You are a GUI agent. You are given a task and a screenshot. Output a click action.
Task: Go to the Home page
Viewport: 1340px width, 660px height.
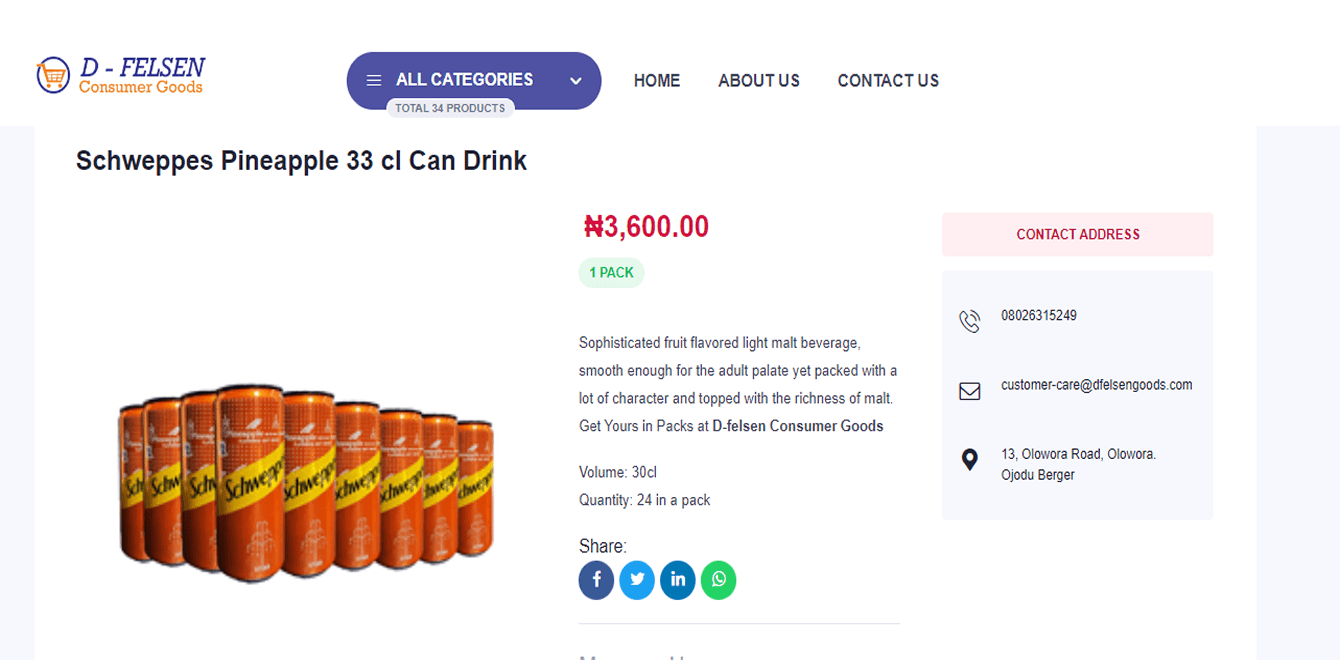(657, 81)
